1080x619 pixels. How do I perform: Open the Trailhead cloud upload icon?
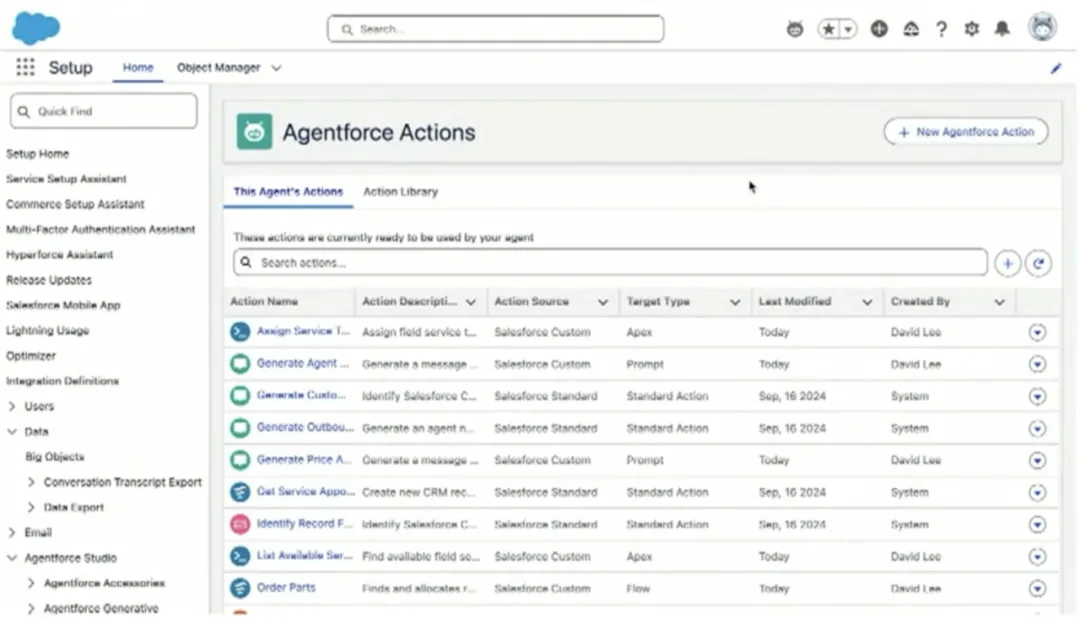point(910,29)
